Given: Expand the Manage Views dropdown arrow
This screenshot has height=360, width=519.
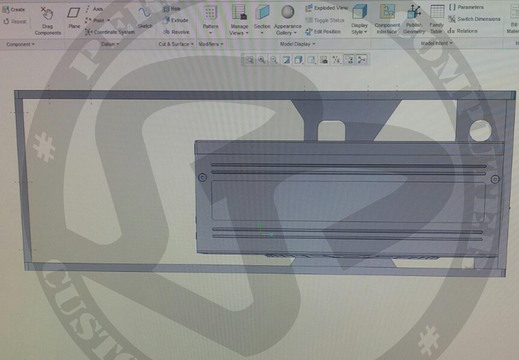Looking at the screenshot, I should [x=247, y=33].
